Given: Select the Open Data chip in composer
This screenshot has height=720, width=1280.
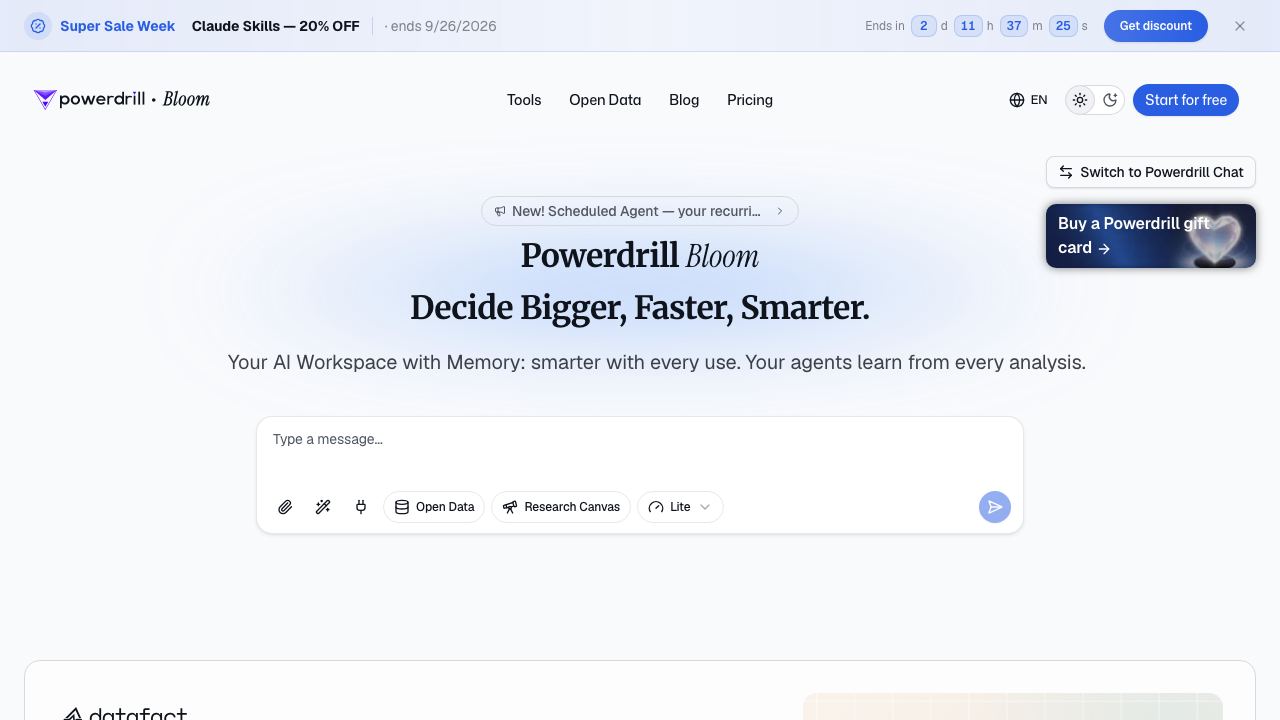Looking at the screenshot, I should (x=434, y=507).
